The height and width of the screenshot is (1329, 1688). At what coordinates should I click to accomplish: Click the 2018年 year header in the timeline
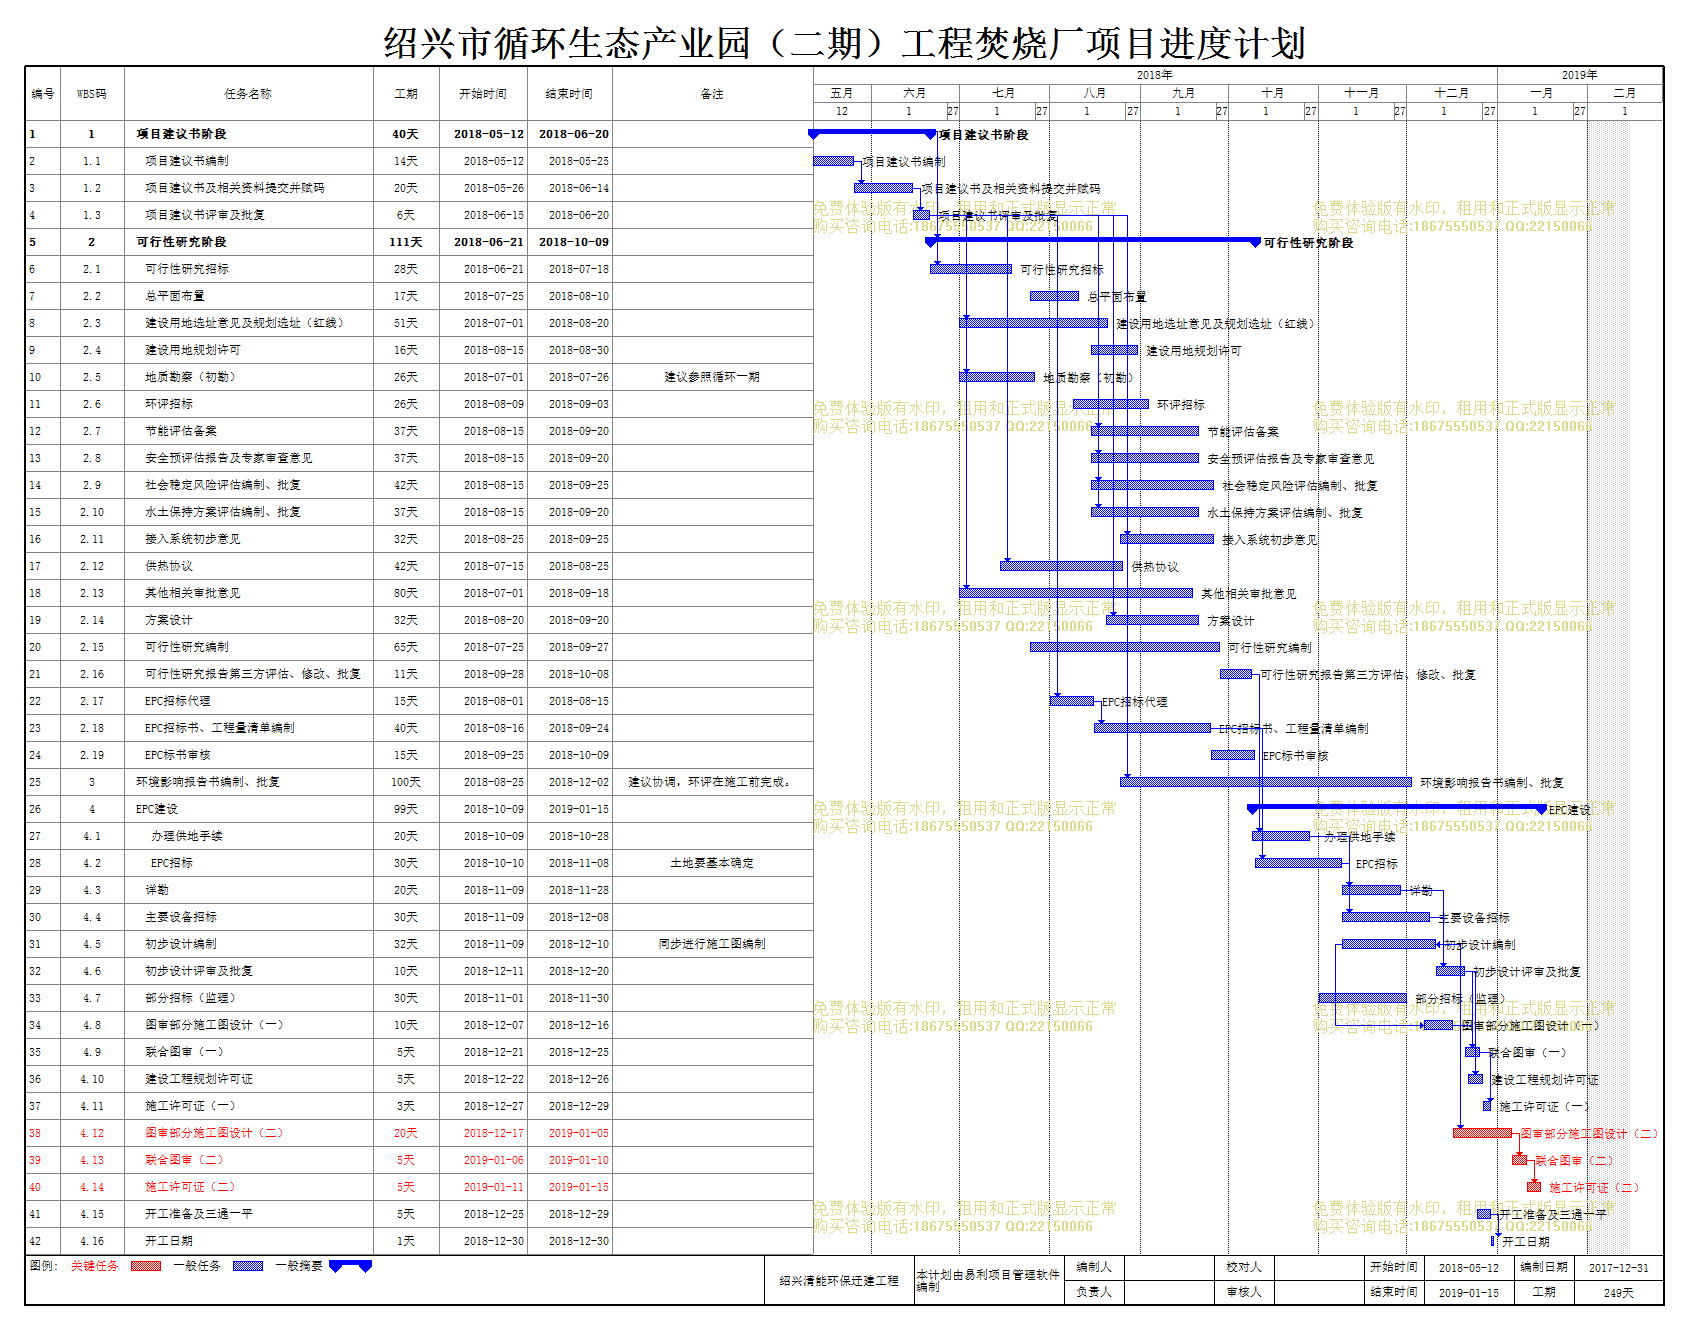1155,75
